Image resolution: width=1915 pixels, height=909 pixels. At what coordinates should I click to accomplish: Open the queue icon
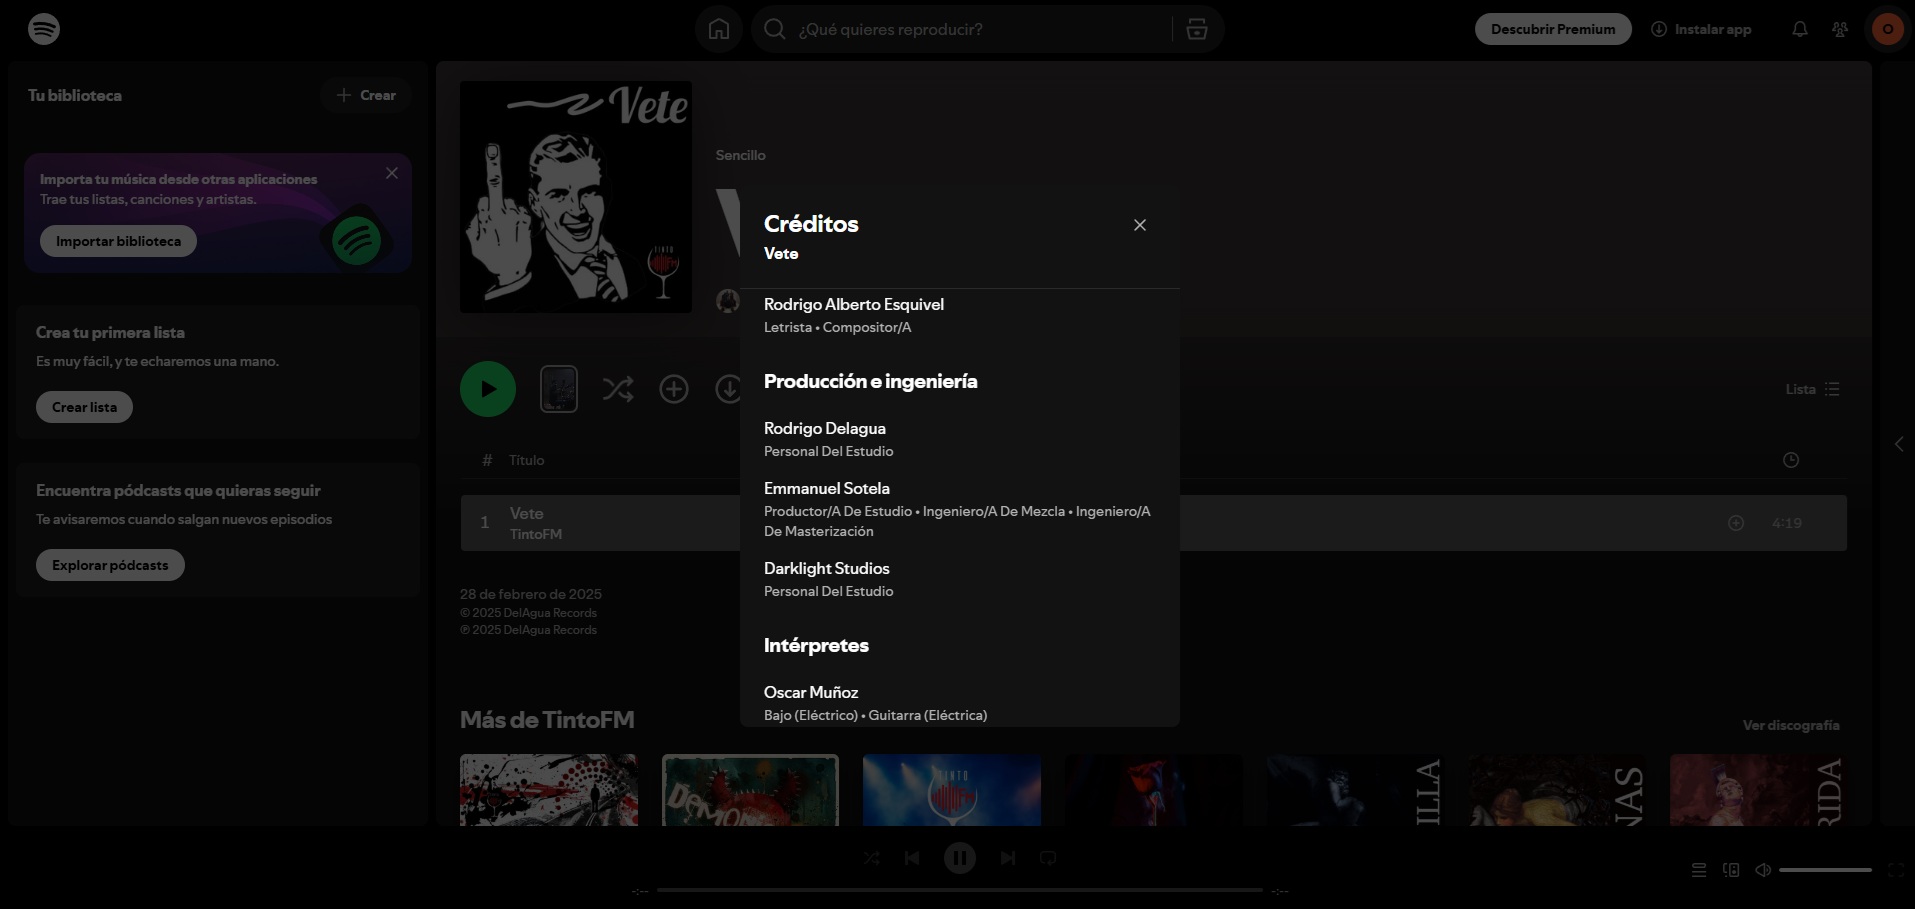pos(1699,870)
